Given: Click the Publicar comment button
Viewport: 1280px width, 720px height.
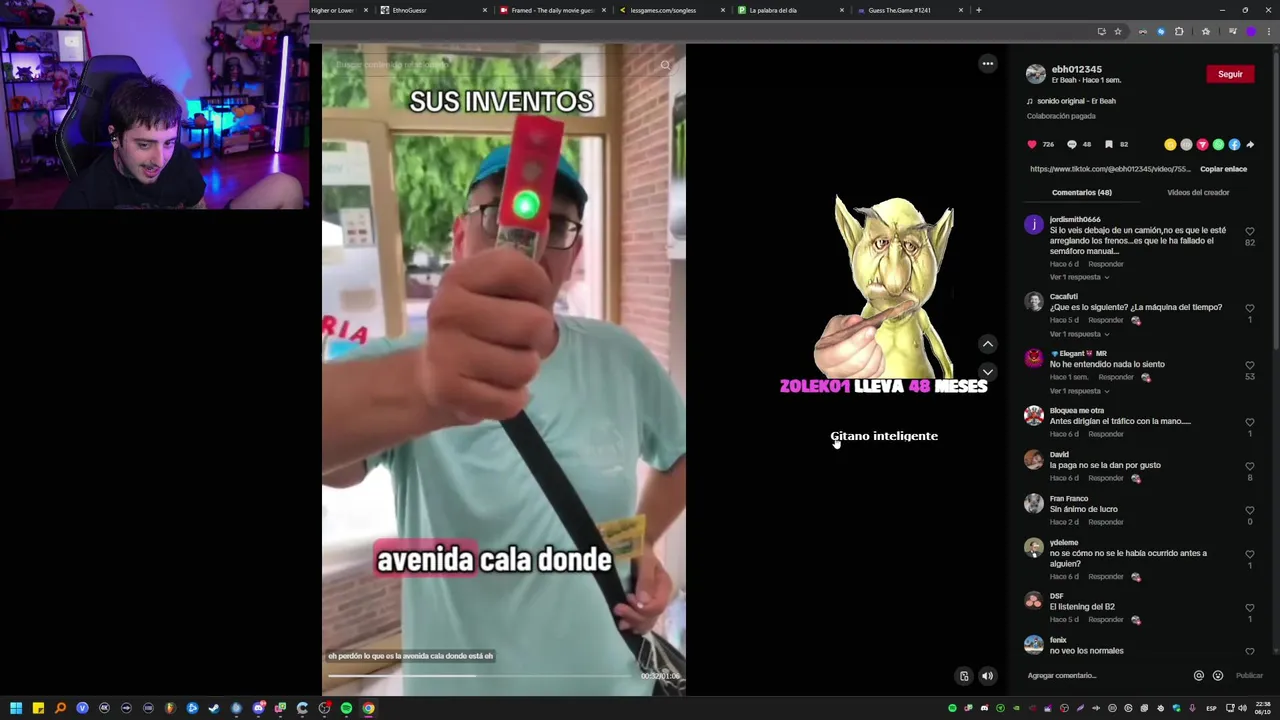Looking at the screenshot, I should click(1249, 675).
